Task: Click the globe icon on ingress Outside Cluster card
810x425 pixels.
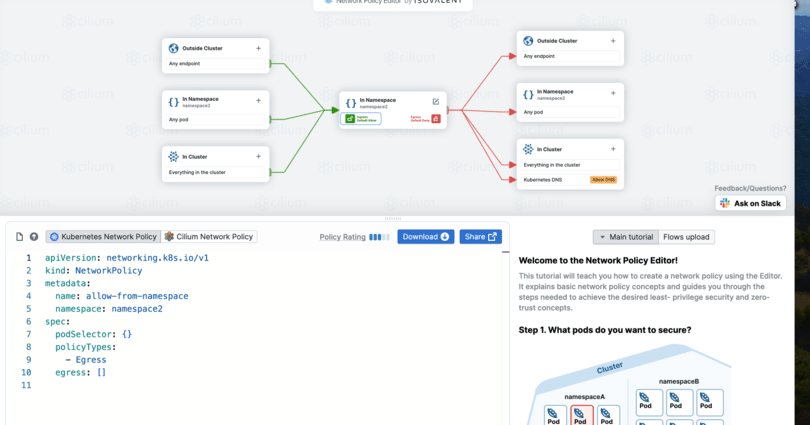Action: pos(174,48)
